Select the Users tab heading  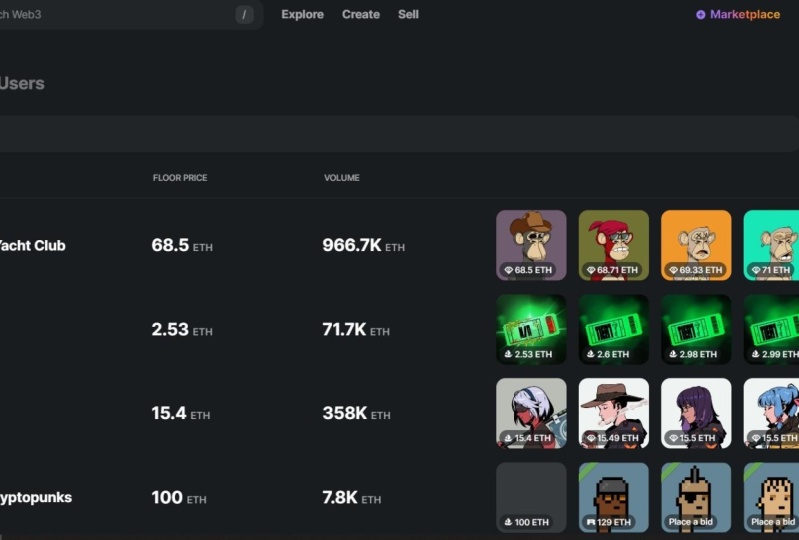22,83
